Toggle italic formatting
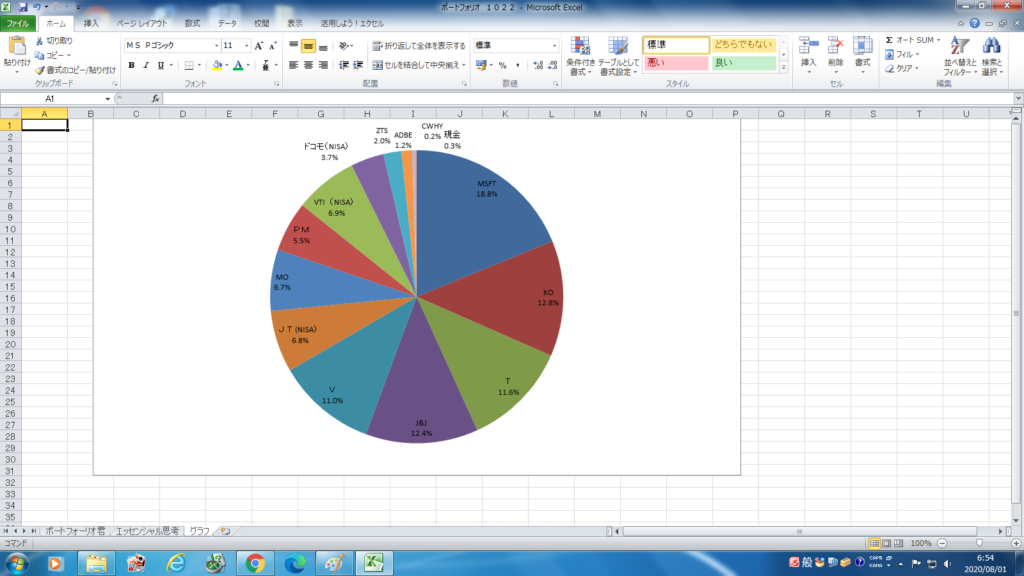The image size is (1024, 576). pyautogui.click(x=146, y=65)
